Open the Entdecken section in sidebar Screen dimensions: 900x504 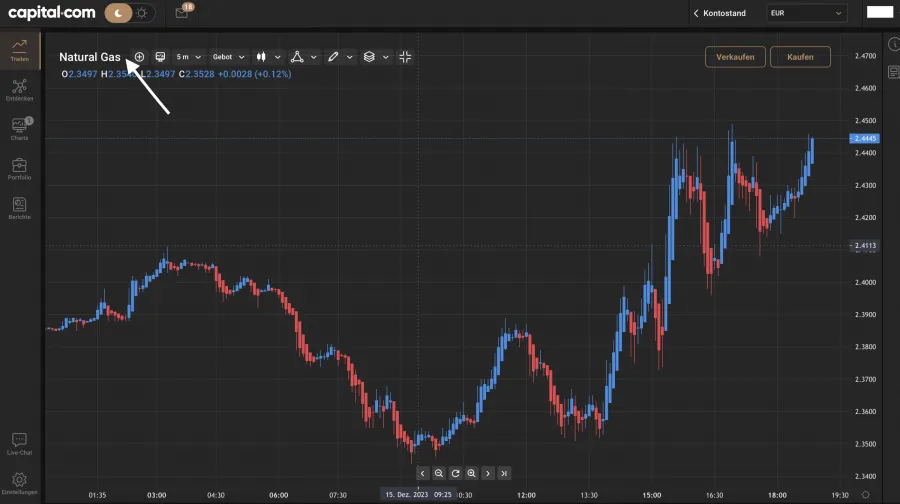20,90
